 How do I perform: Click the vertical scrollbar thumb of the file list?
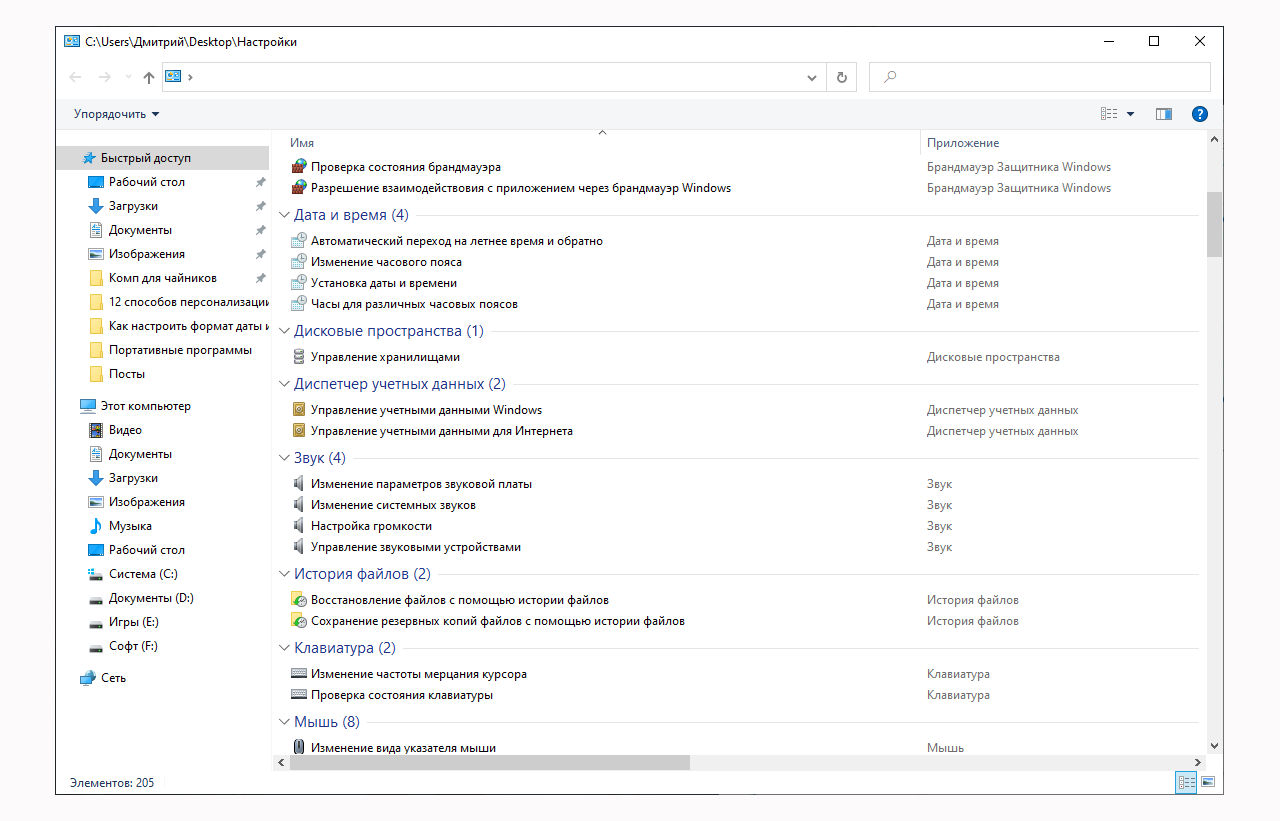[x=1214, y=225]
